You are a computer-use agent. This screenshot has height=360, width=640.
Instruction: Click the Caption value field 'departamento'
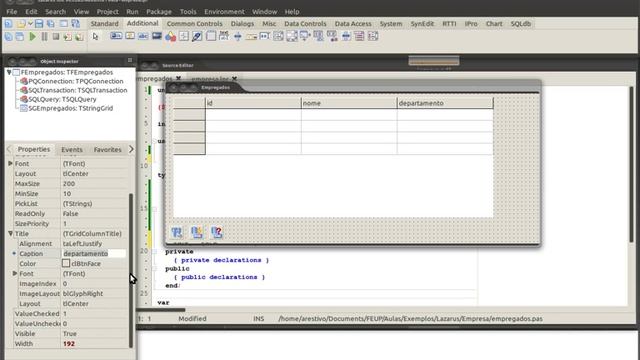93,253
